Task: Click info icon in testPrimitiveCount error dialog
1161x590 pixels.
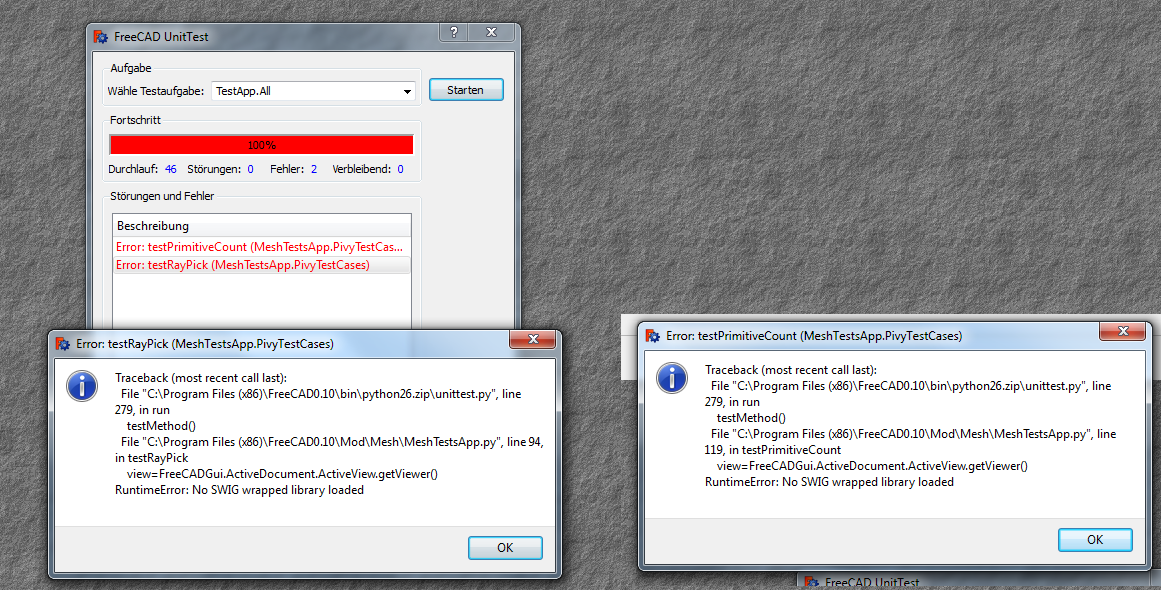Action: point(672,378)
